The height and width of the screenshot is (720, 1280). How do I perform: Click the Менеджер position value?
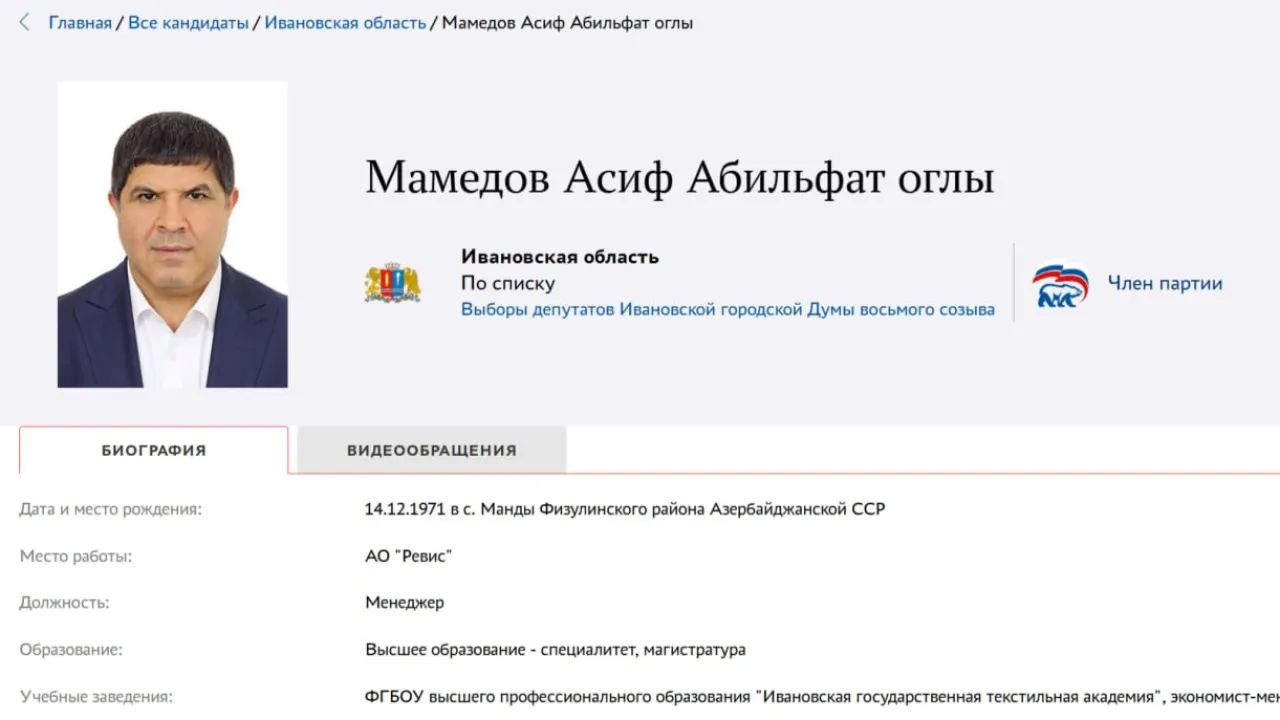tap(404, 603)
